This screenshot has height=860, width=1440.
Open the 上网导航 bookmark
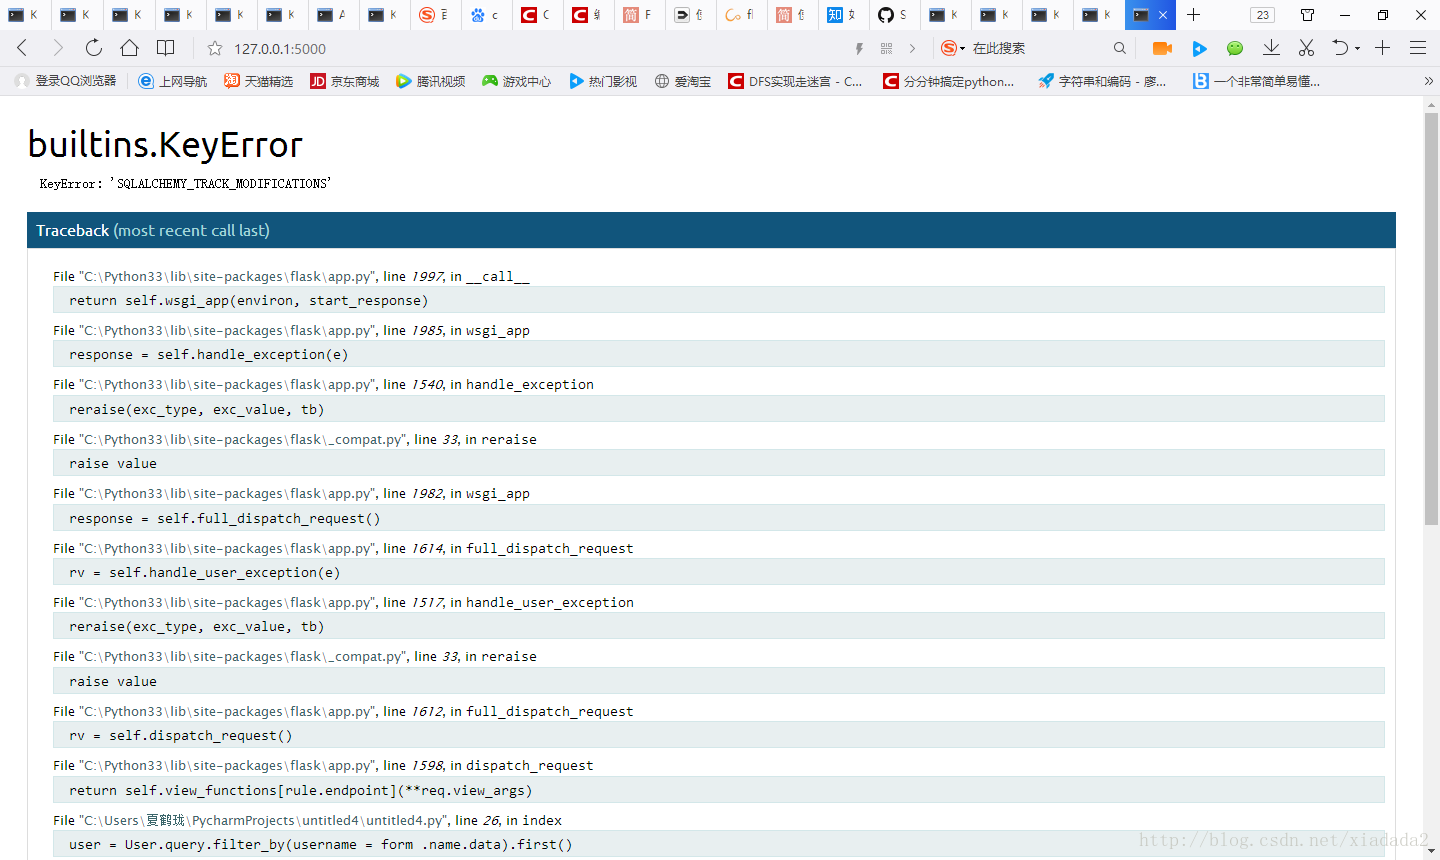click(172, 81)
